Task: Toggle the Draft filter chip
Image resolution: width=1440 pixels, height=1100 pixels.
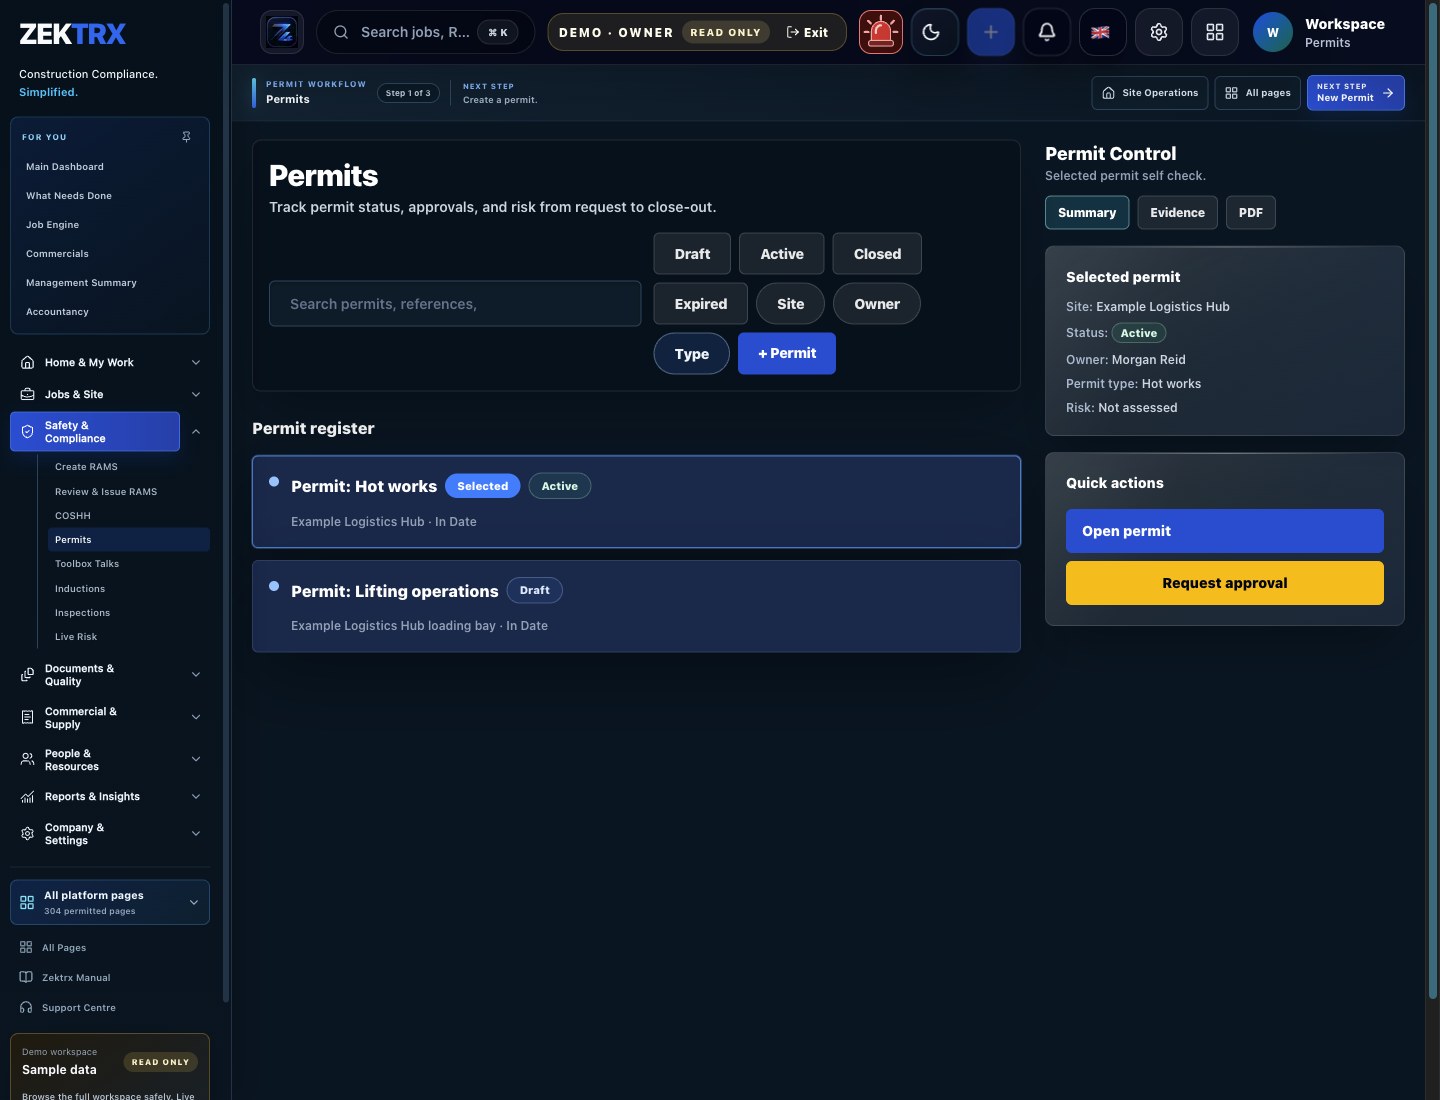Action: tap(692, 254)
